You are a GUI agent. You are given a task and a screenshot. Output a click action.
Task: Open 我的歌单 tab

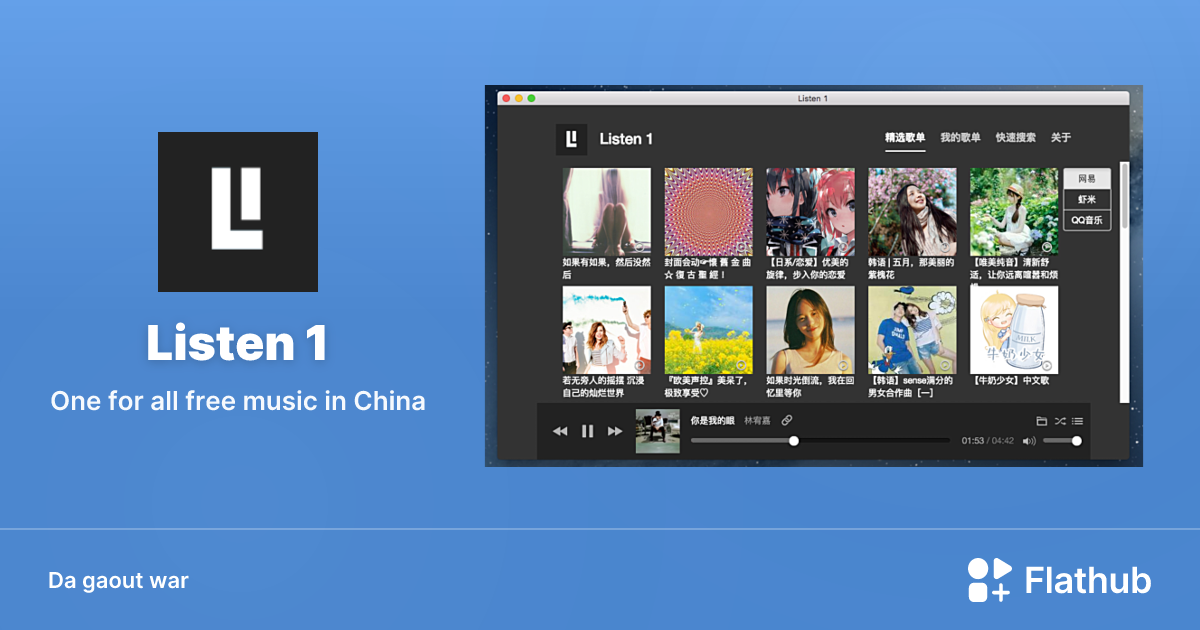960,138
